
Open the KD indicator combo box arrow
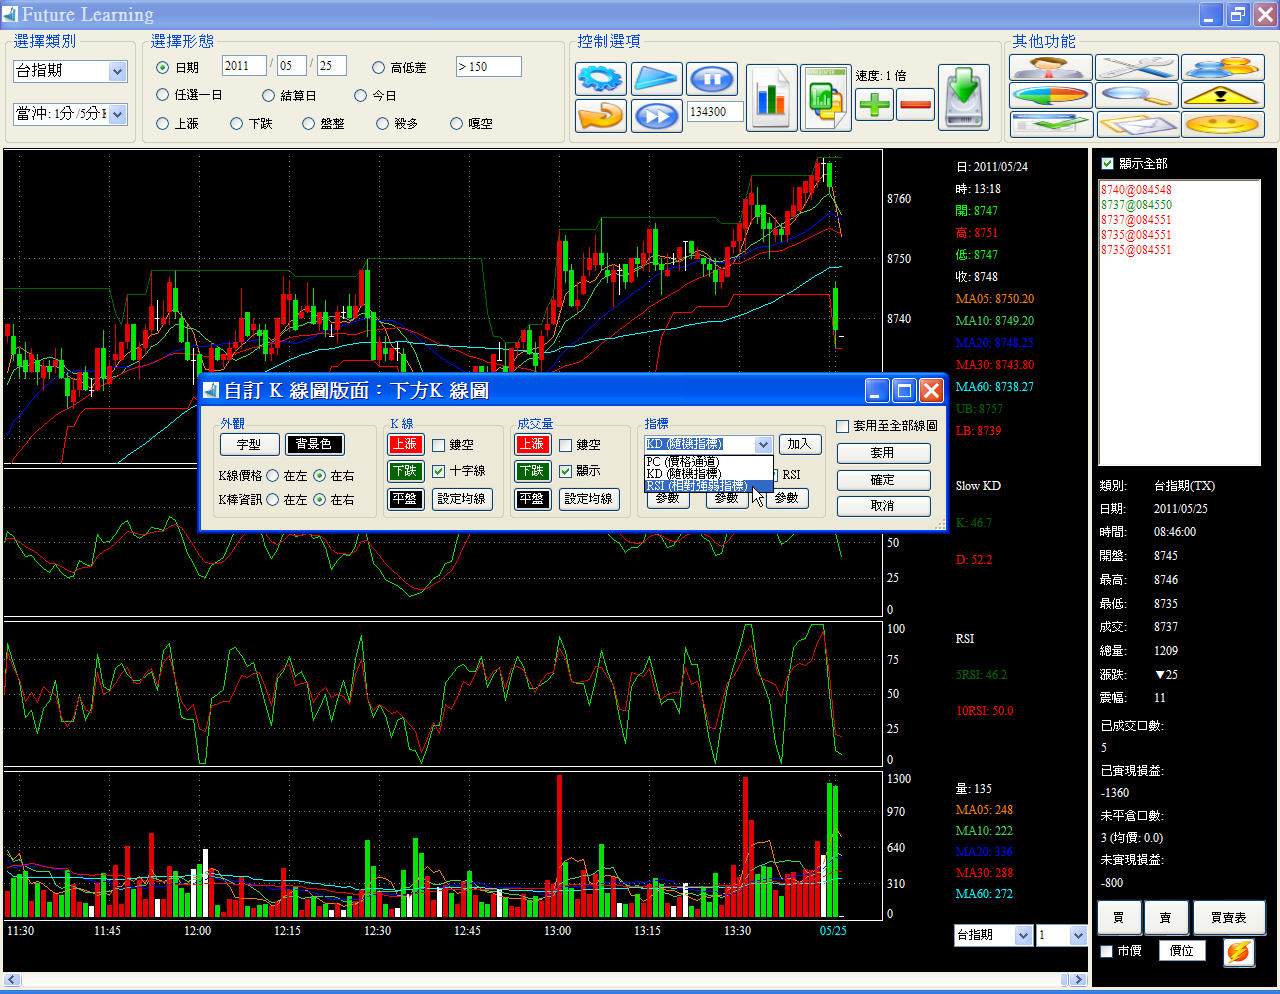tap(764, 444)
